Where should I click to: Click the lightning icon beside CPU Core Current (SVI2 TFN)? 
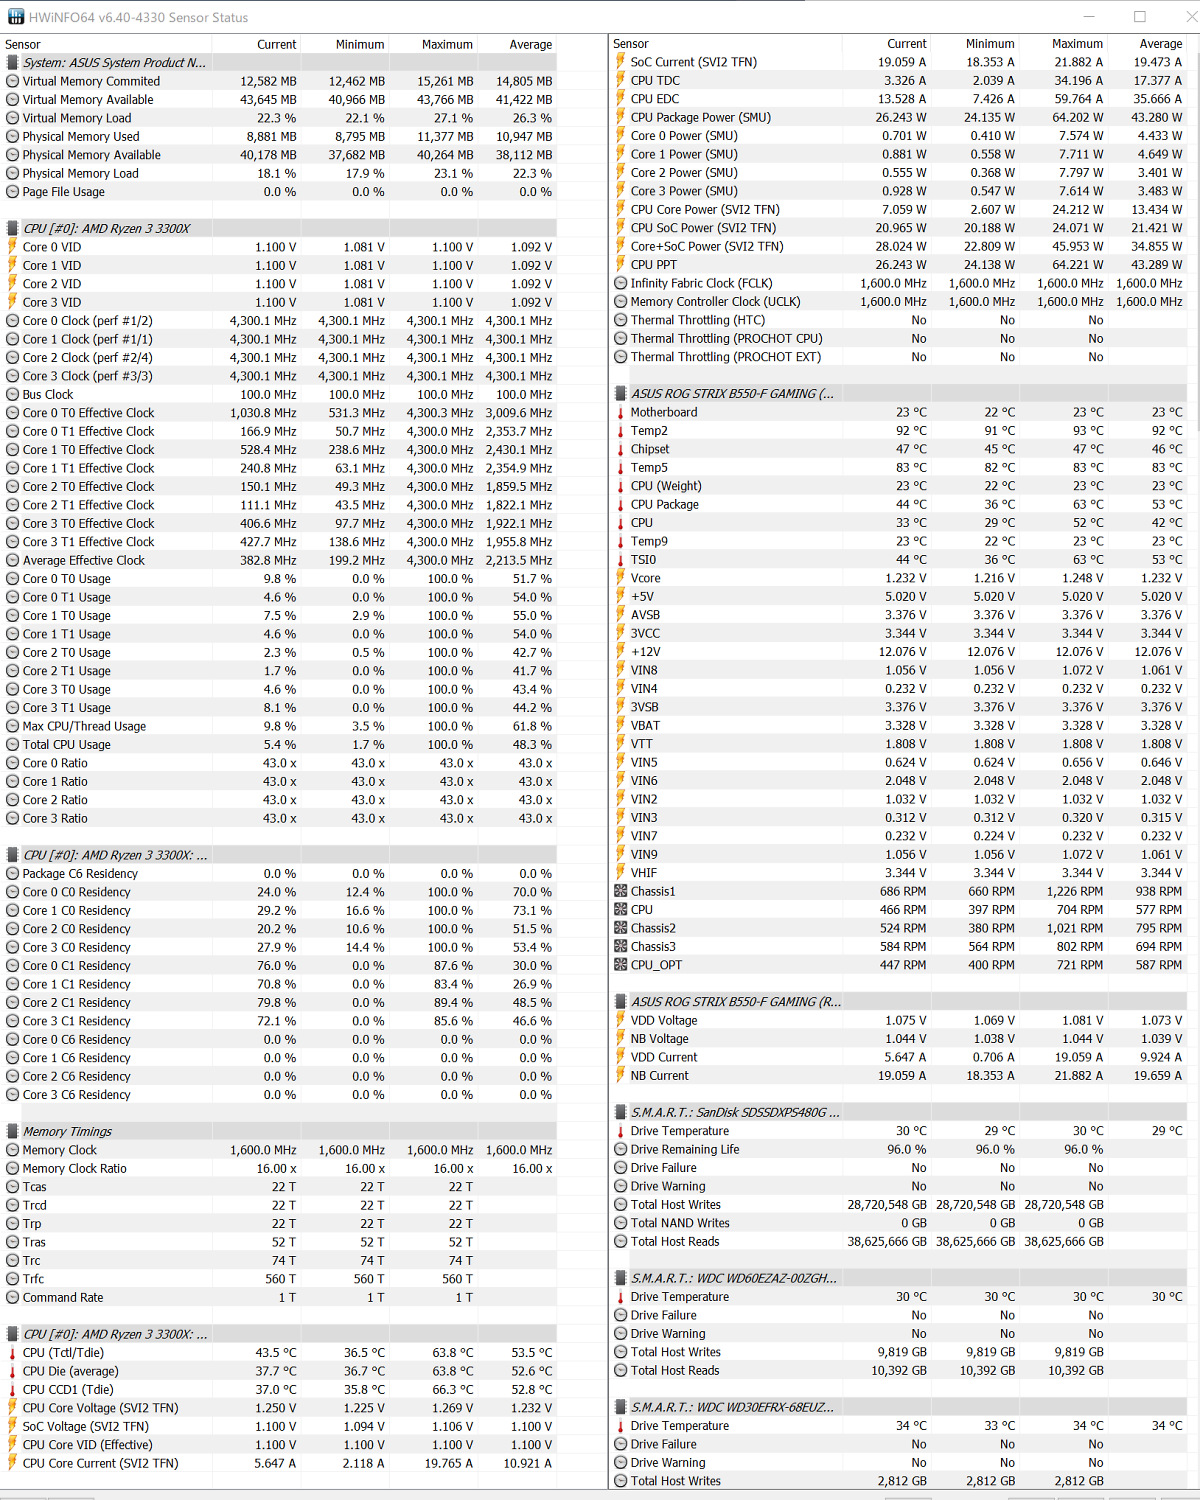click(12, 1463)
